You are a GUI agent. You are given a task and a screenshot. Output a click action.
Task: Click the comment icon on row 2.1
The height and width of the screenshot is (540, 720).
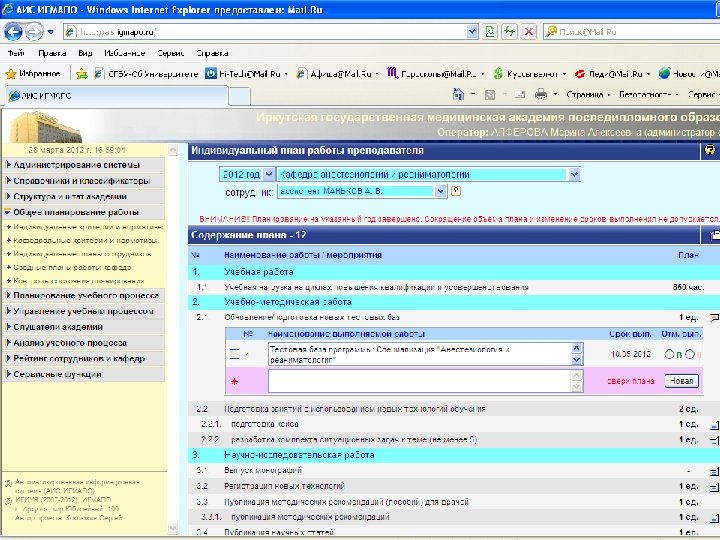point(714,317)
